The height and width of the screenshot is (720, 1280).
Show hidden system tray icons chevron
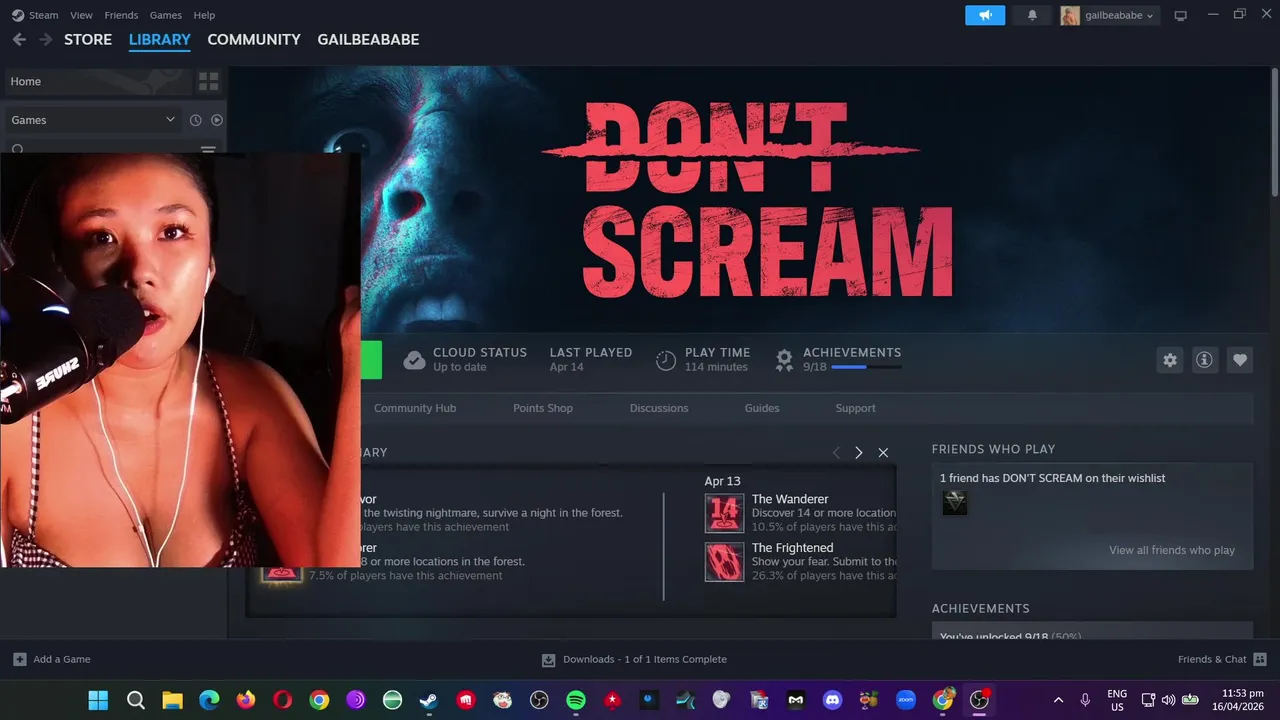click(1058, 700)
